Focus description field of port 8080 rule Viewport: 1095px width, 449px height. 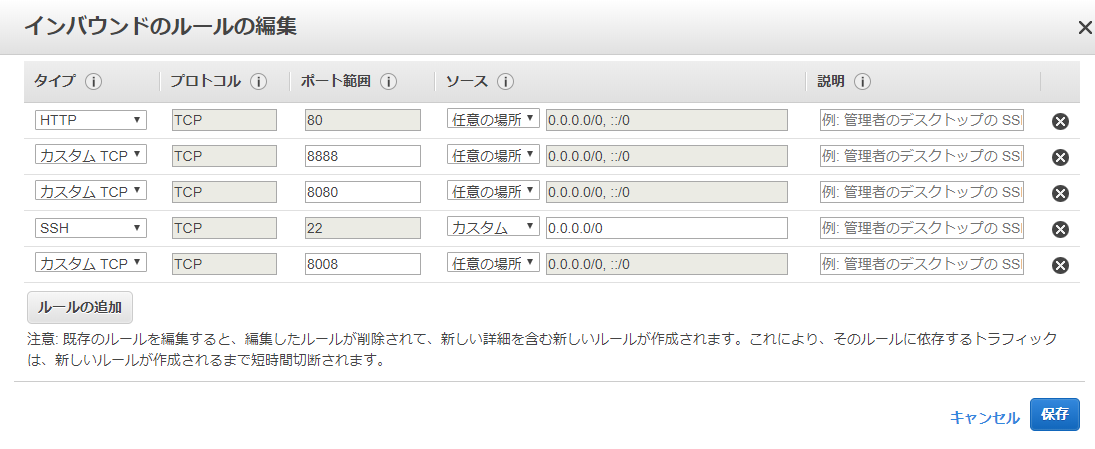click(922, 192)
